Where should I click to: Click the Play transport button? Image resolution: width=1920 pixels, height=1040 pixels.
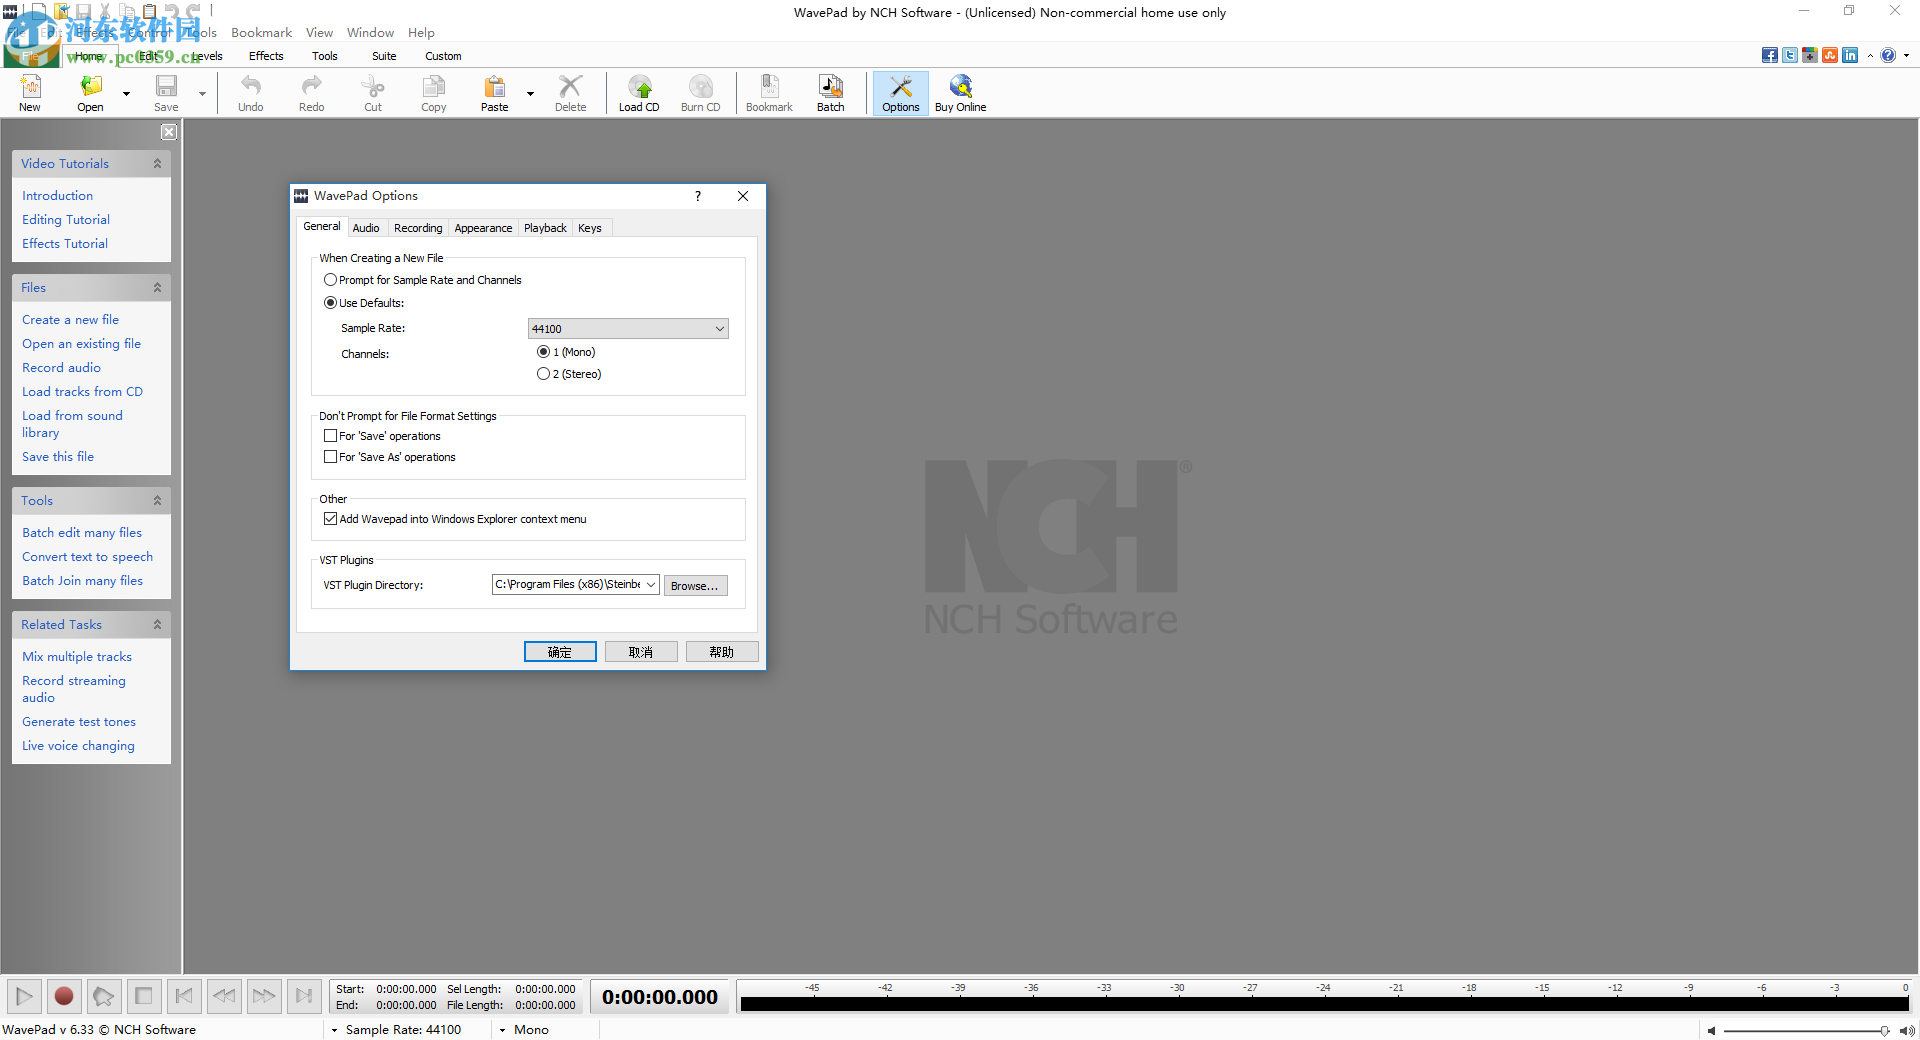click(x=24, y=996)
